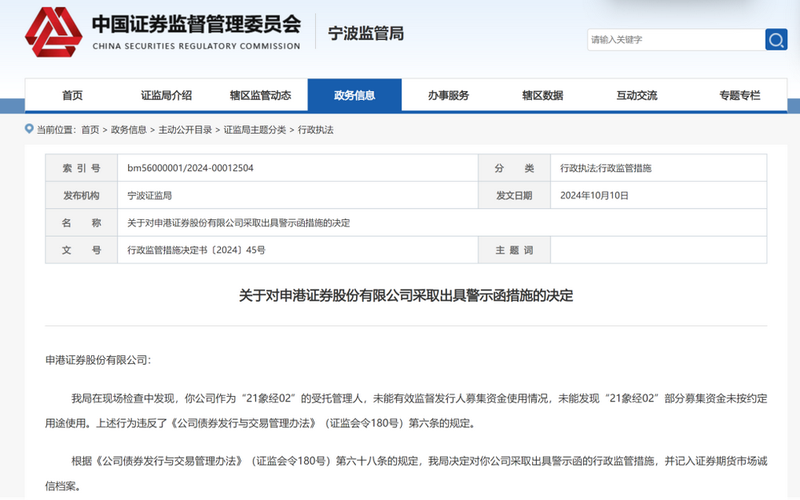
Task: Click the date 2024年10月10日
Action: (594, 195)
